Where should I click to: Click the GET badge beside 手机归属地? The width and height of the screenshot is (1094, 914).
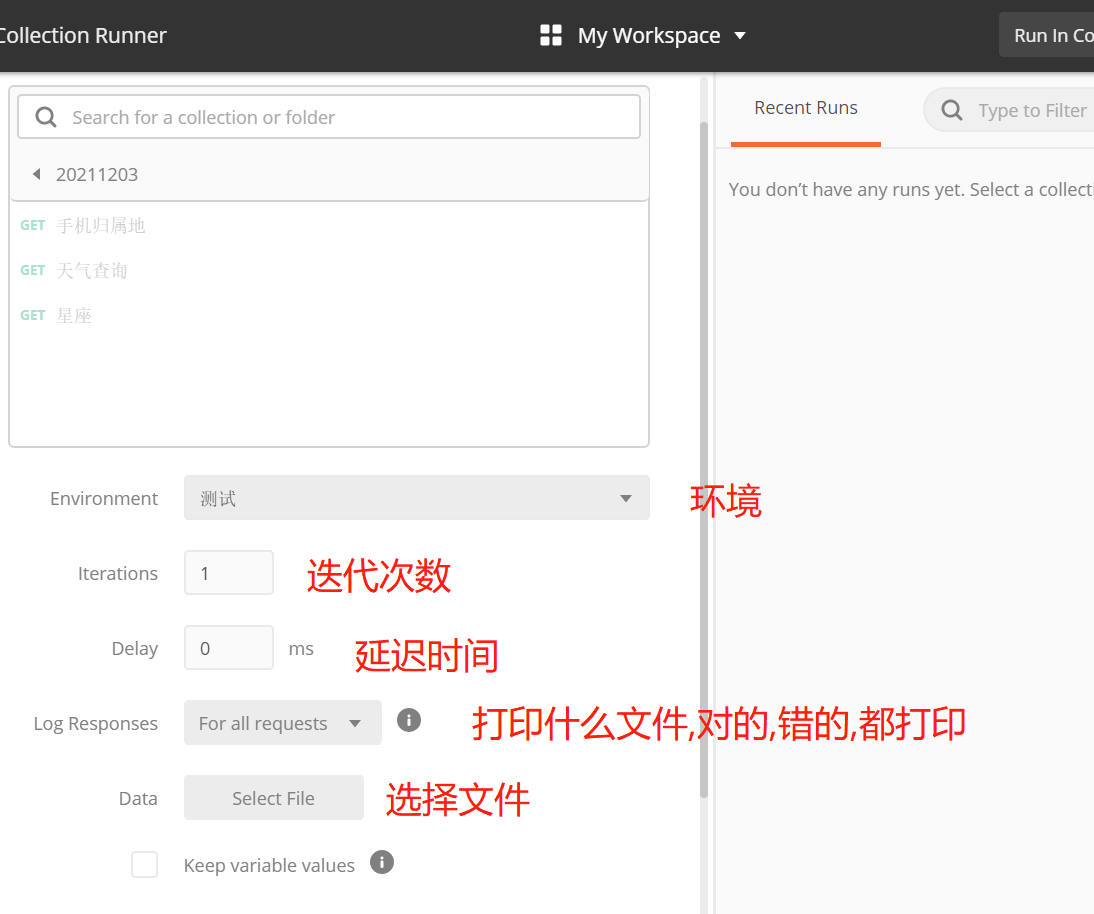click(x=33, y=225)
